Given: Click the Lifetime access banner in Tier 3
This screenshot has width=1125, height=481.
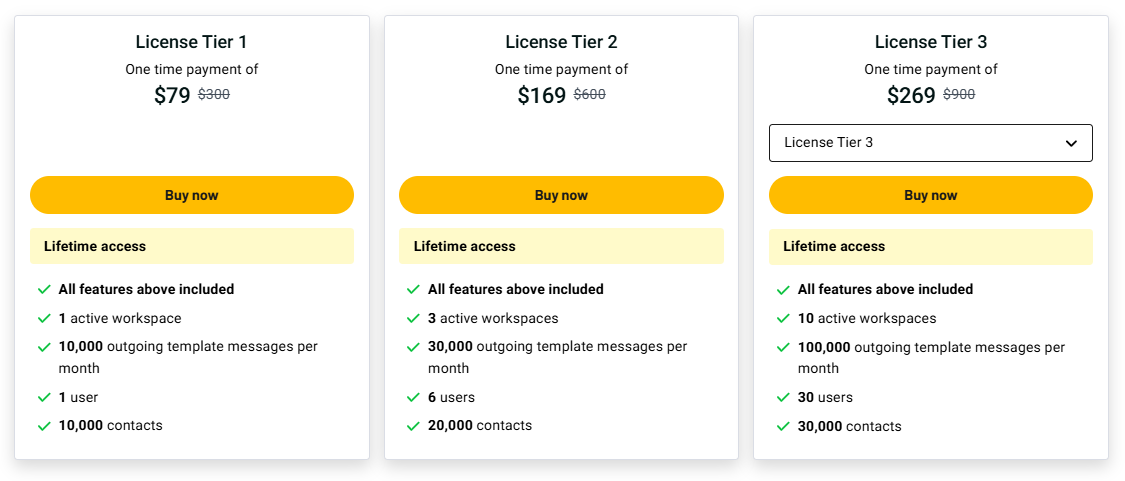Looking at the screenshot, I should point(930,246).
